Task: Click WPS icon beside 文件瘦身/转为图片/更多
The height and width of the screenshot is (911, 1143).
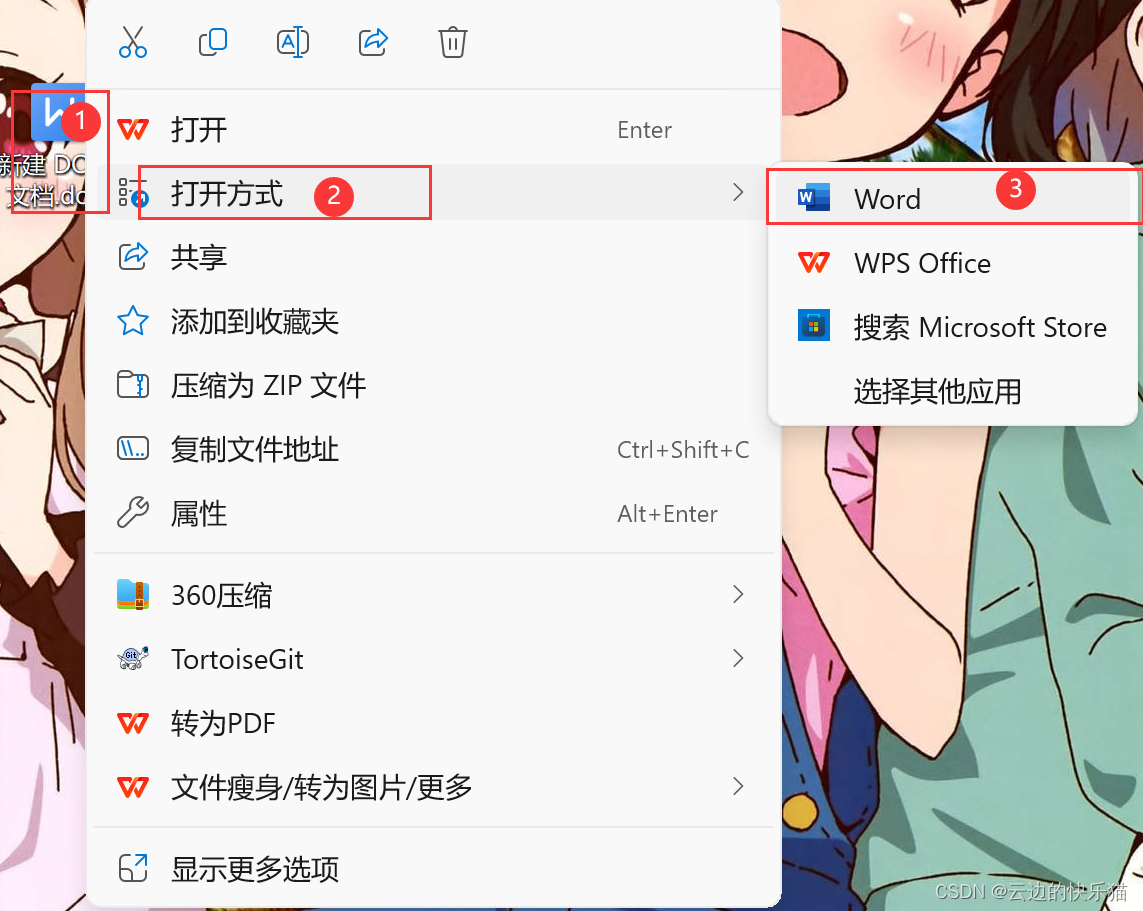Action: pyautogui.click(x=133, y=788)
